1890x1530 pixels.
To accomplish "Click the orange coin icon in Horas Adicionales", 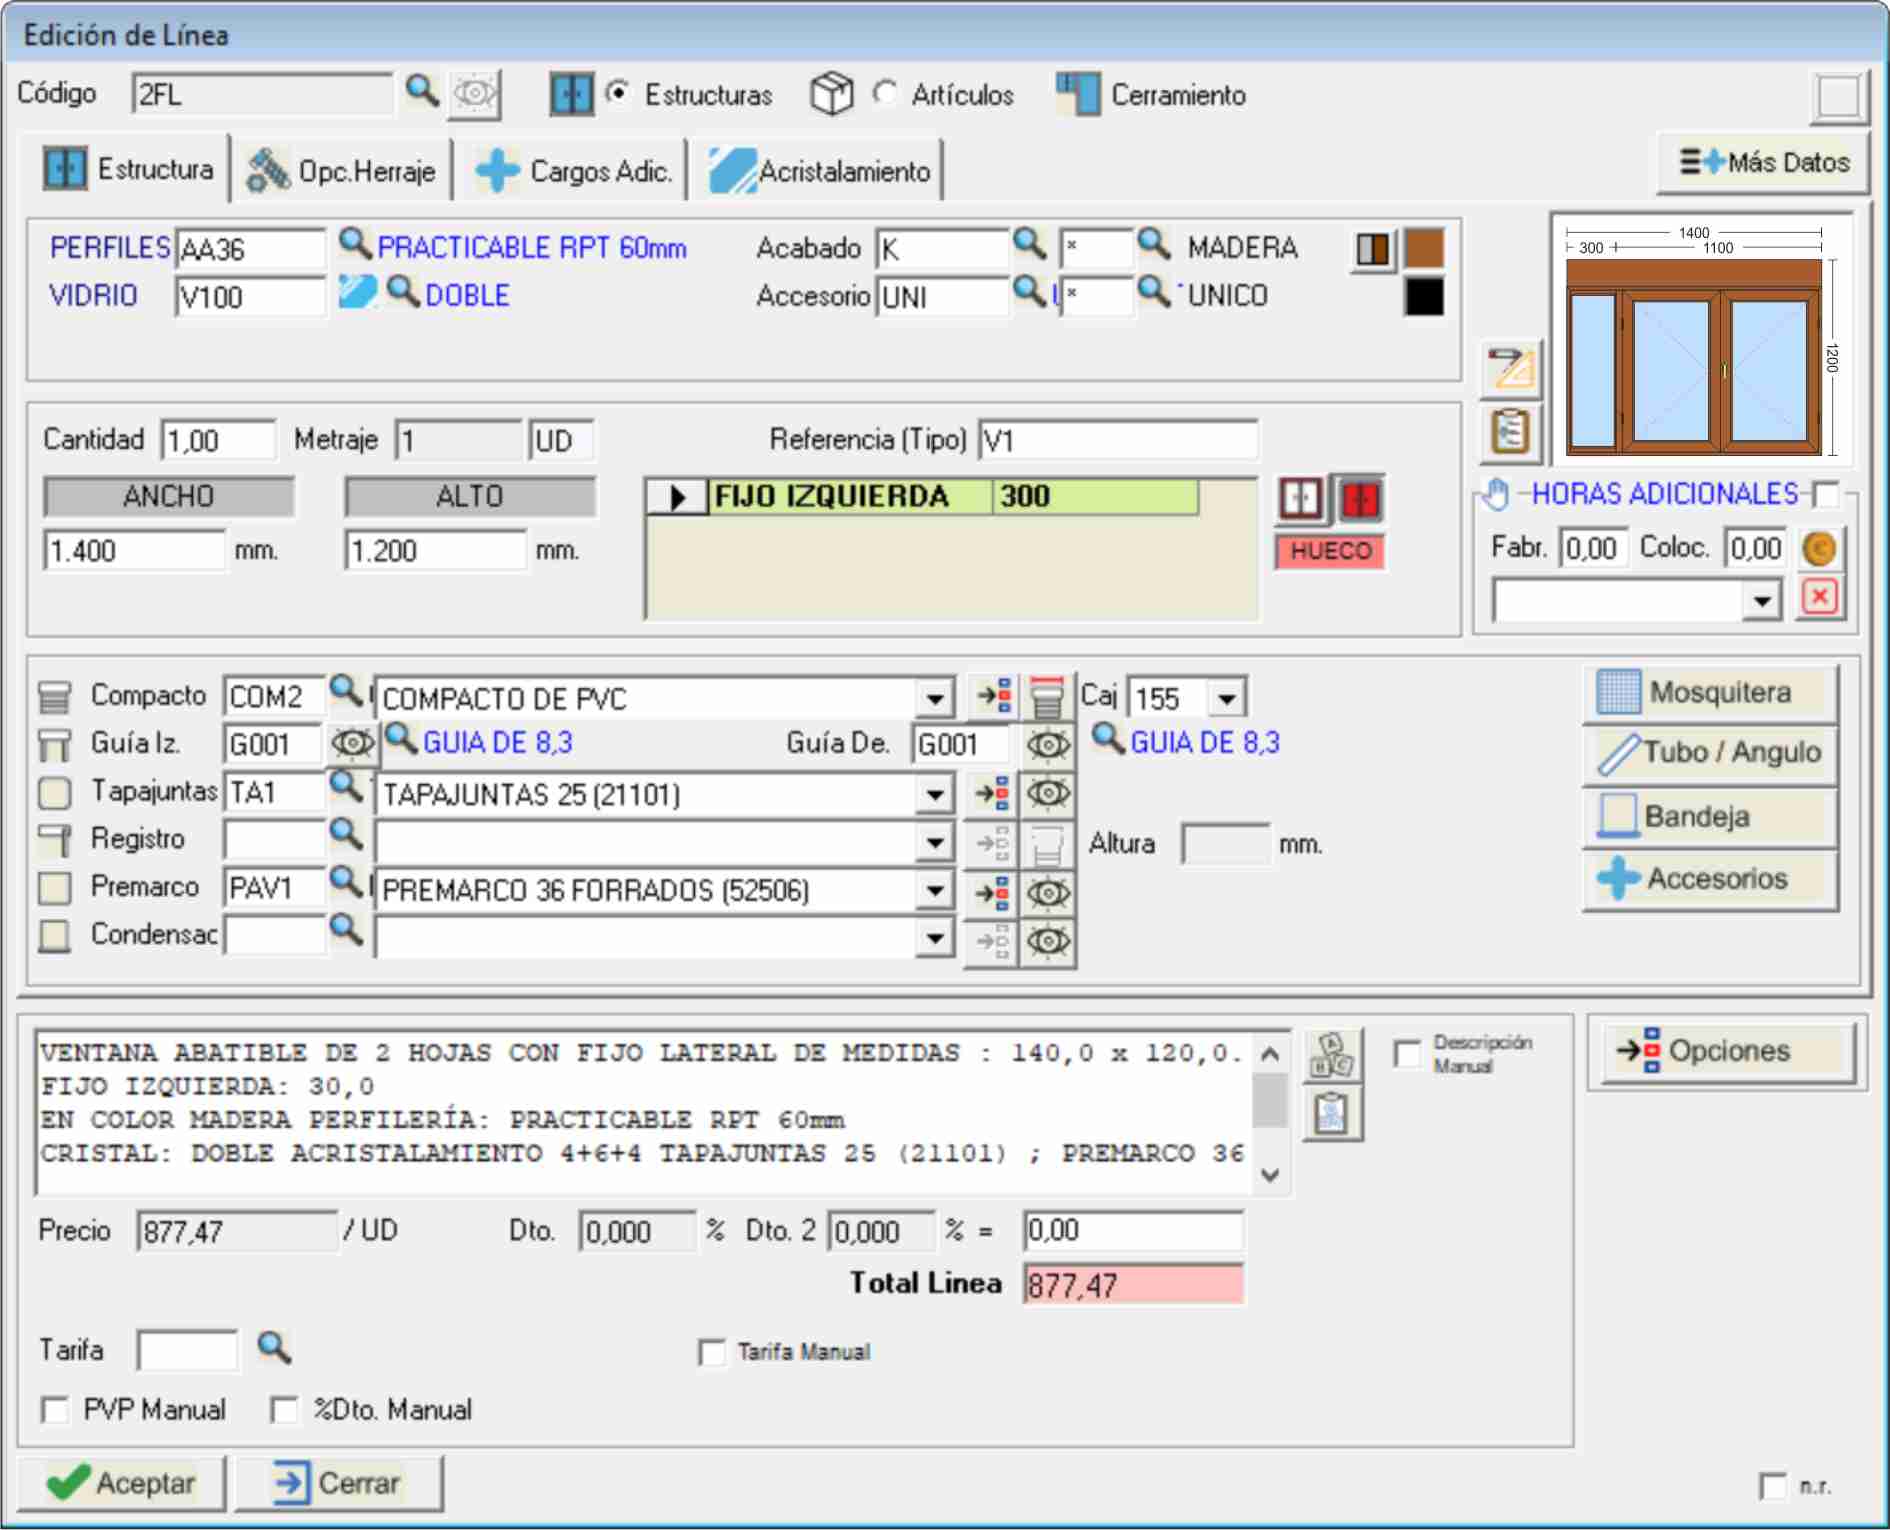I will (x=1819, y=549).
